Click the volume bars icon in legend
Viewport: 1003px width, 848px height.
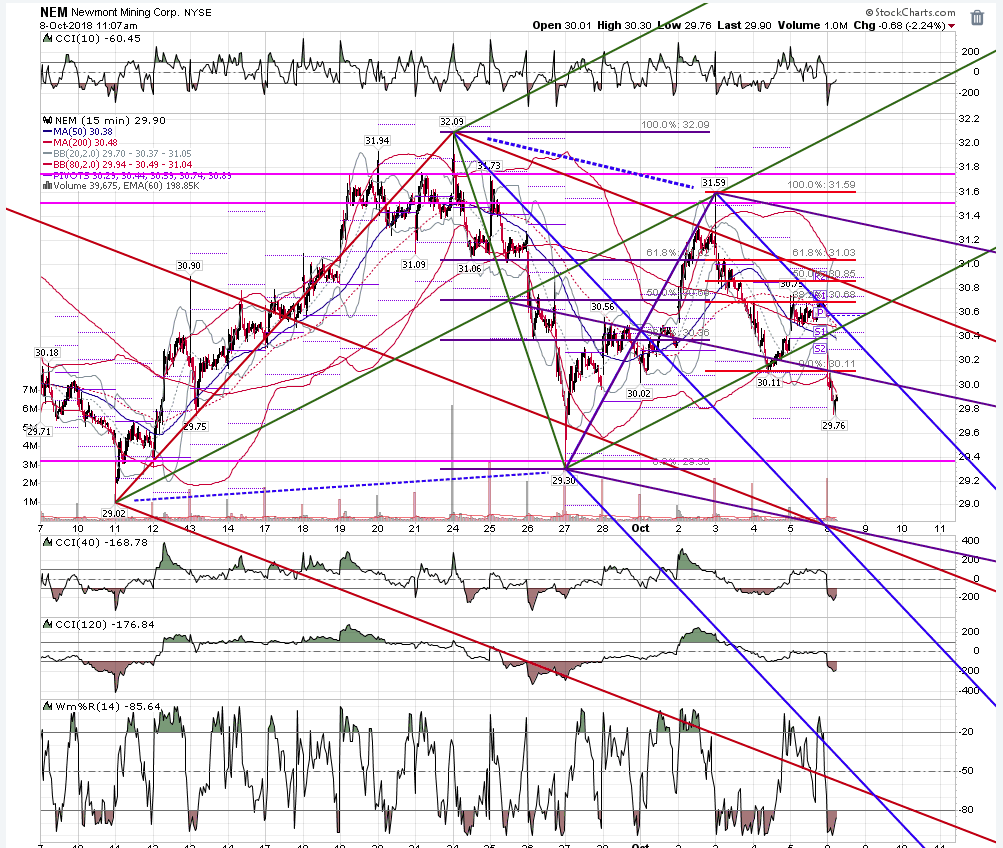pos(47,185)
